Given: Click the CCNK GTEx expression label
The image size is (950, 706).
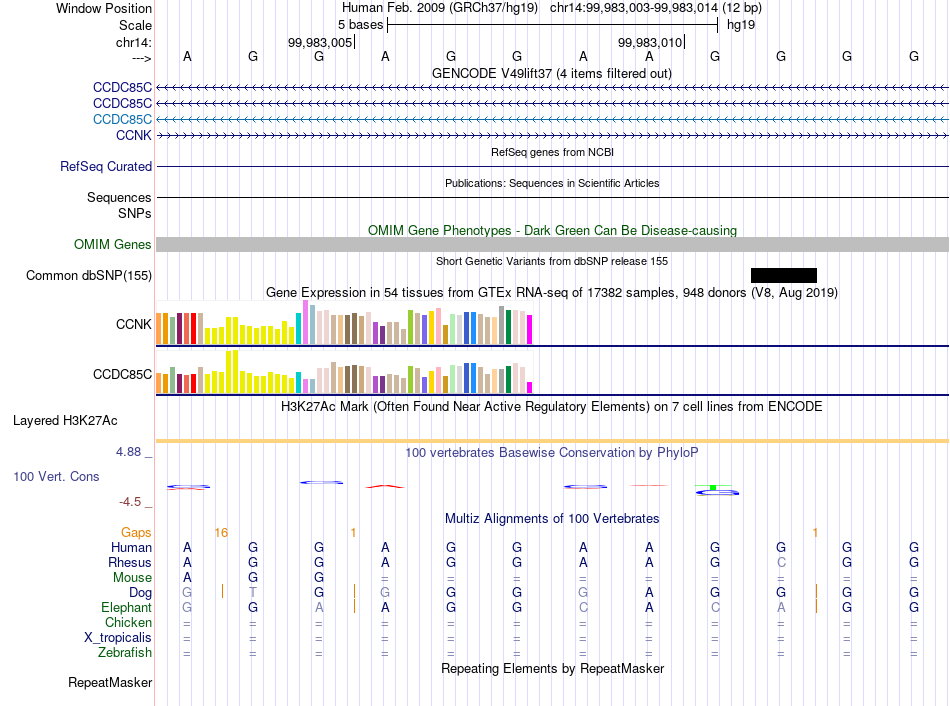Looking at the screenshot, I should coord(134,324).
